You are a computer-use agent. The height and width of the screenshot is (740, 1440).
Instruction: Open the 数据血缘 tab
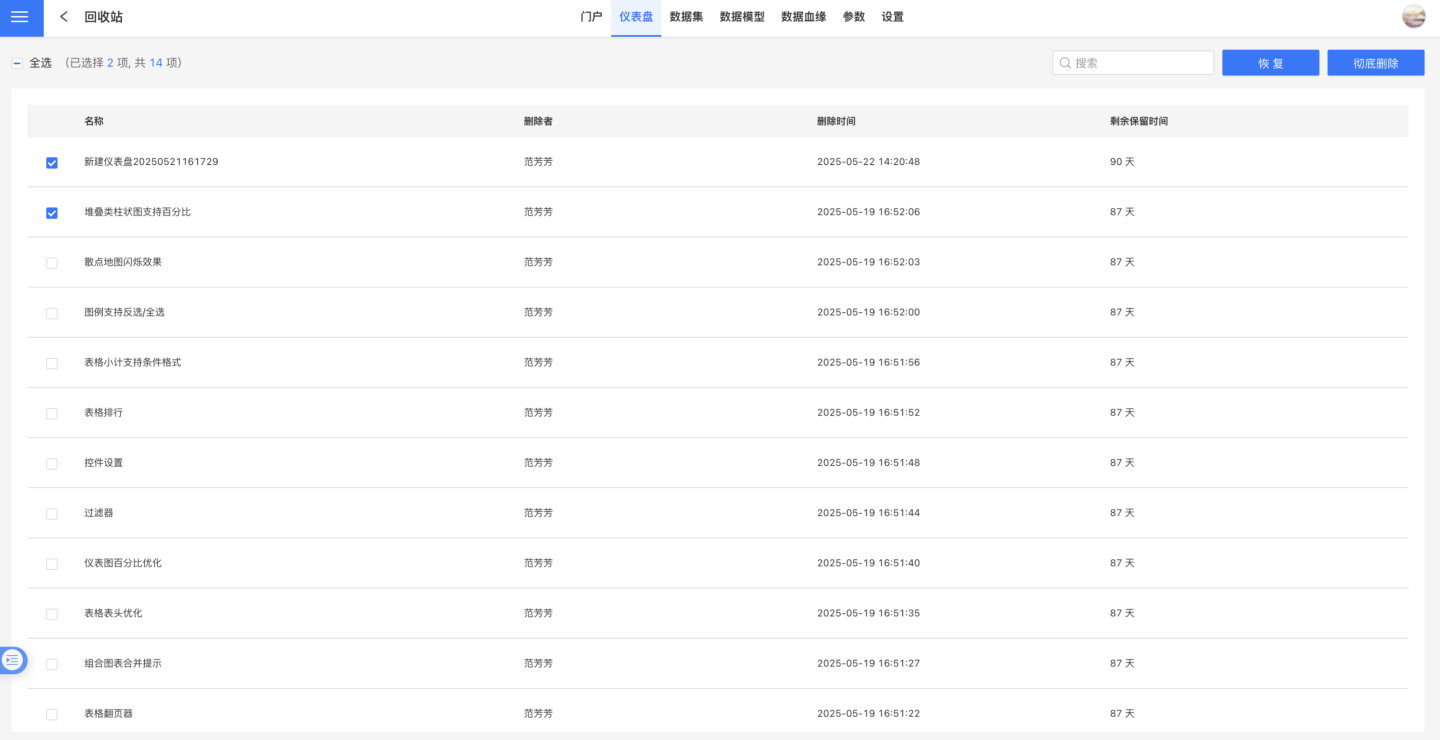click(803, 17)
